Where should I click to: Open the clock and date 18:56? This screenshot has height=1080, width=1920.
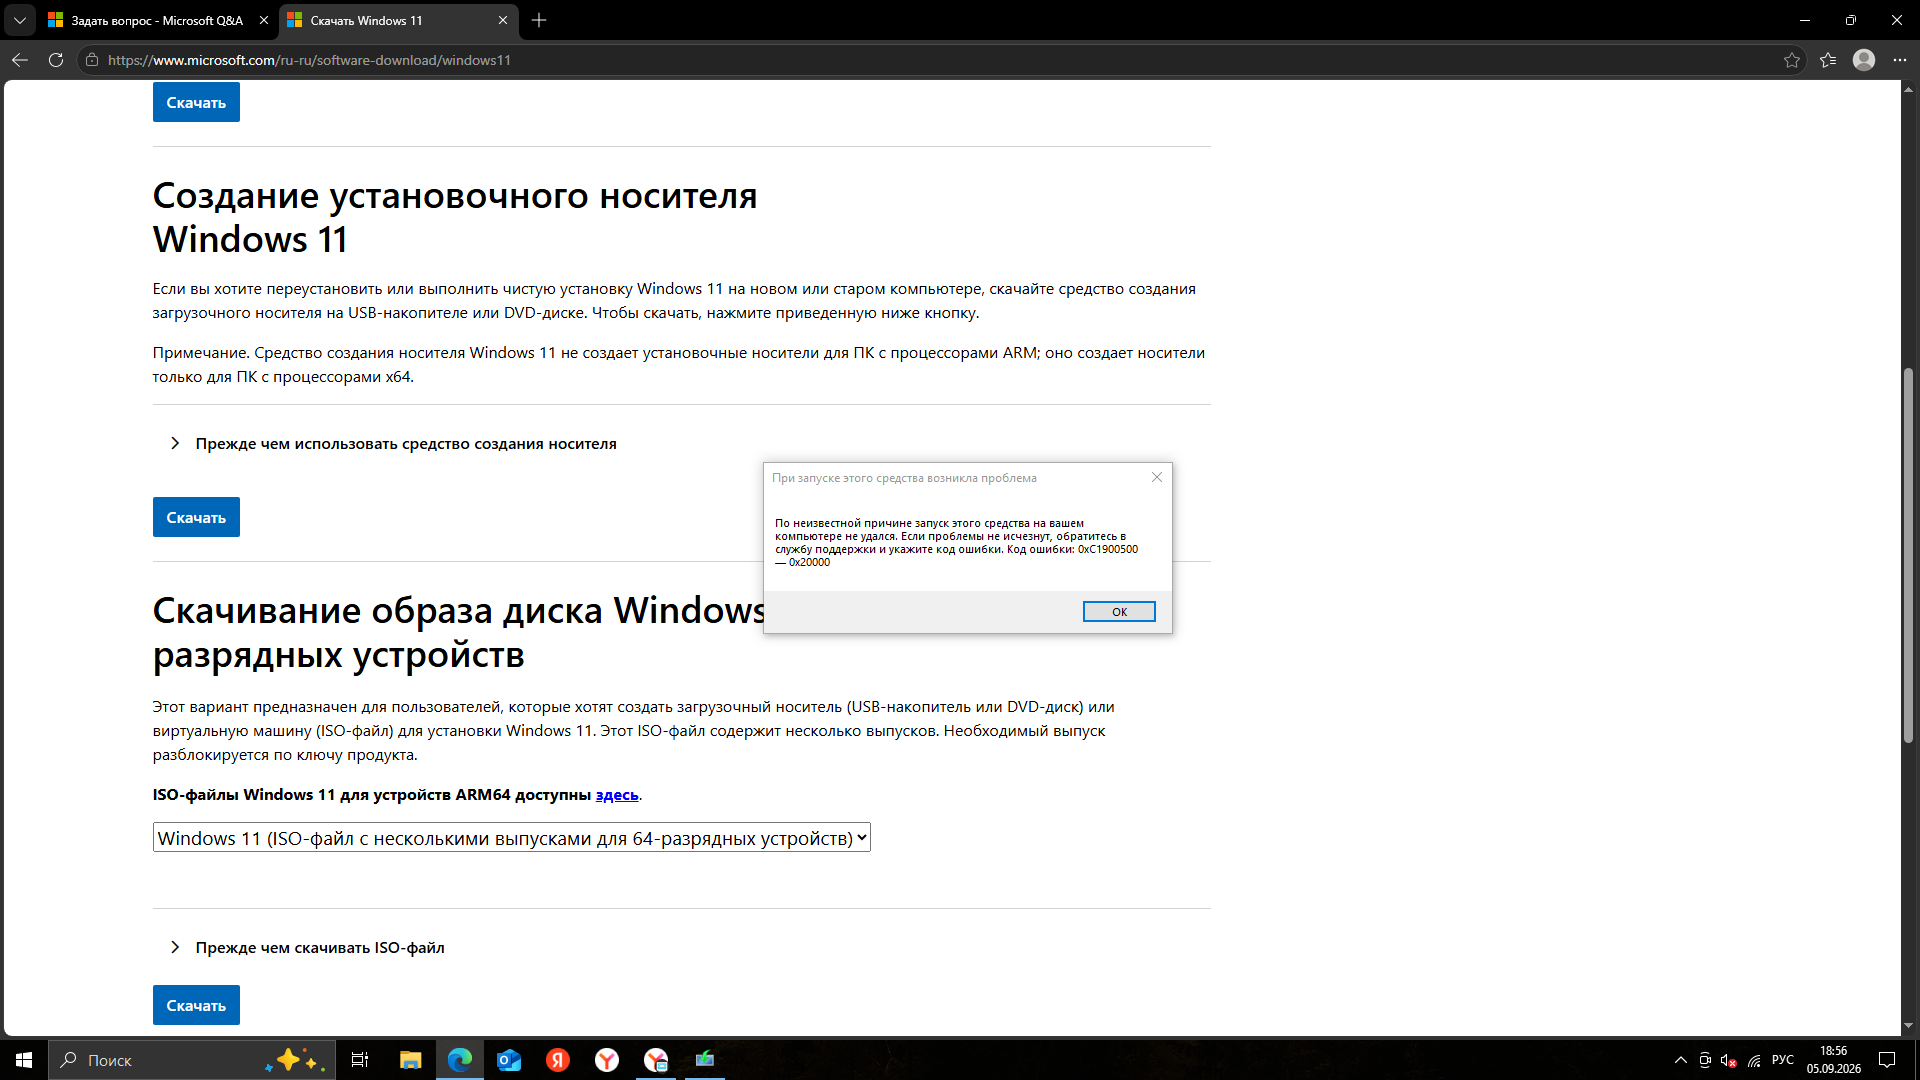click(1834, 1060)
